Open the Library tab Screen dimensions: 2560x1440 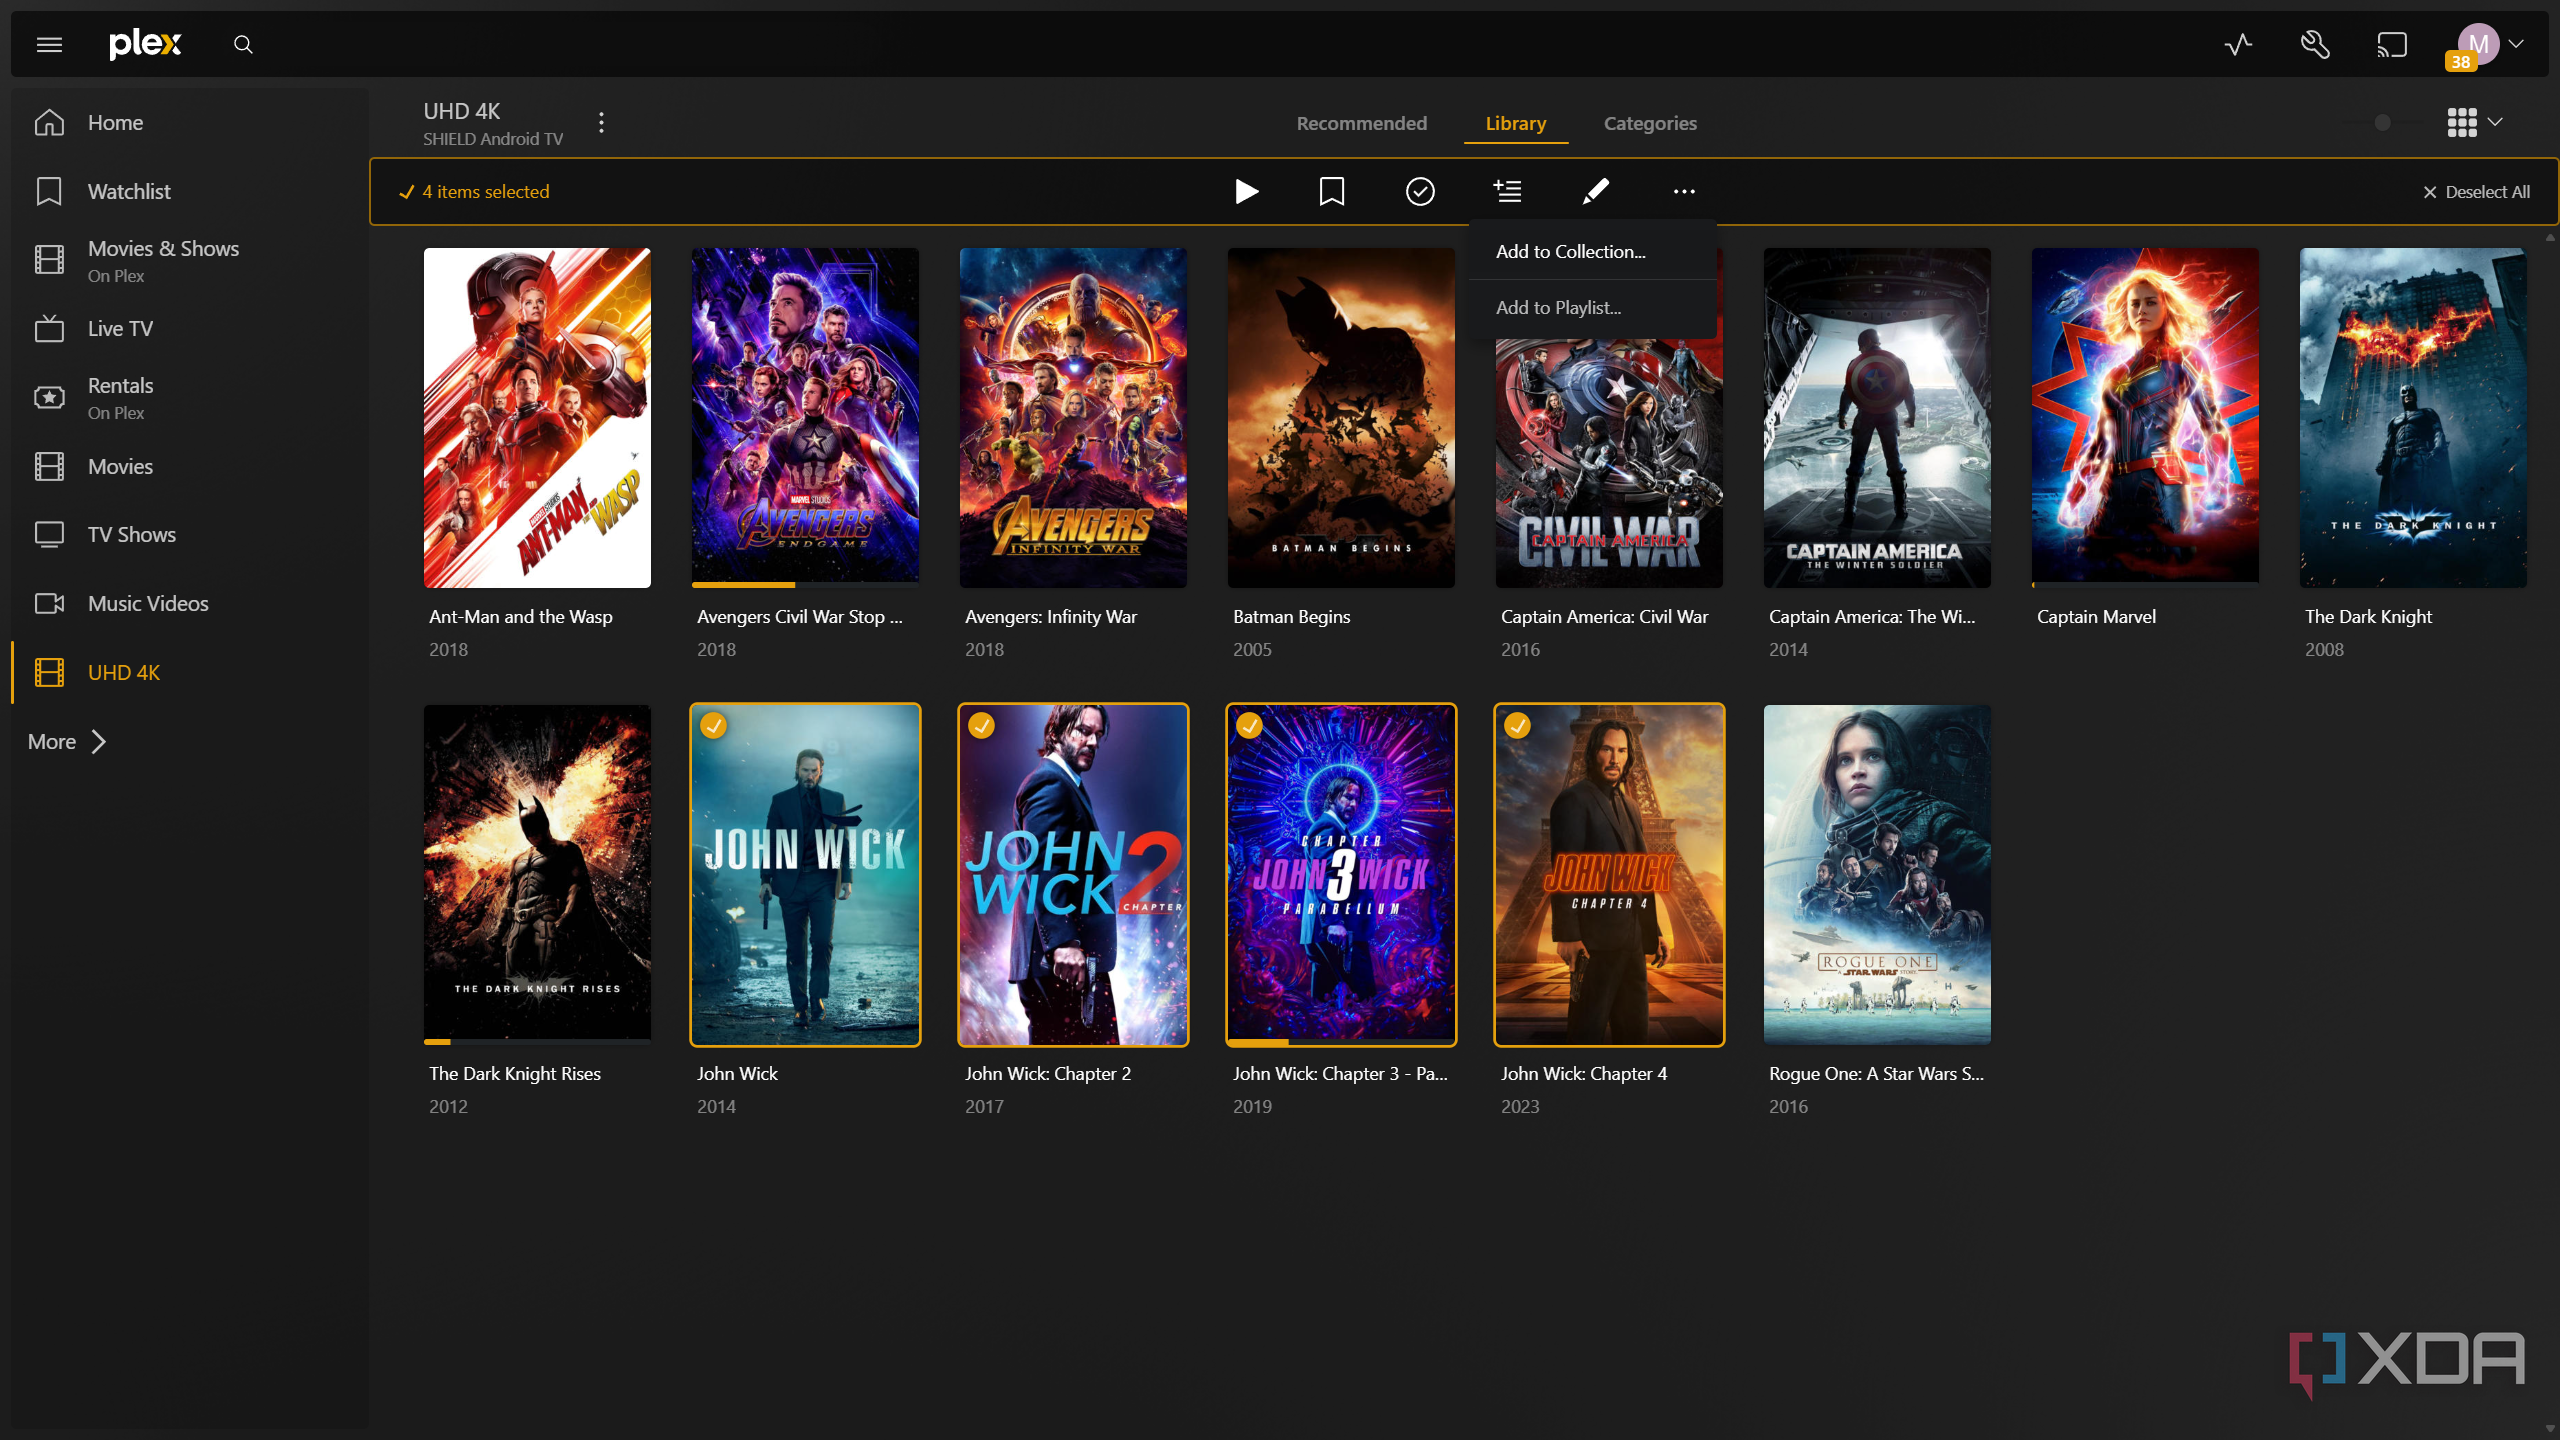point(1515,124)
